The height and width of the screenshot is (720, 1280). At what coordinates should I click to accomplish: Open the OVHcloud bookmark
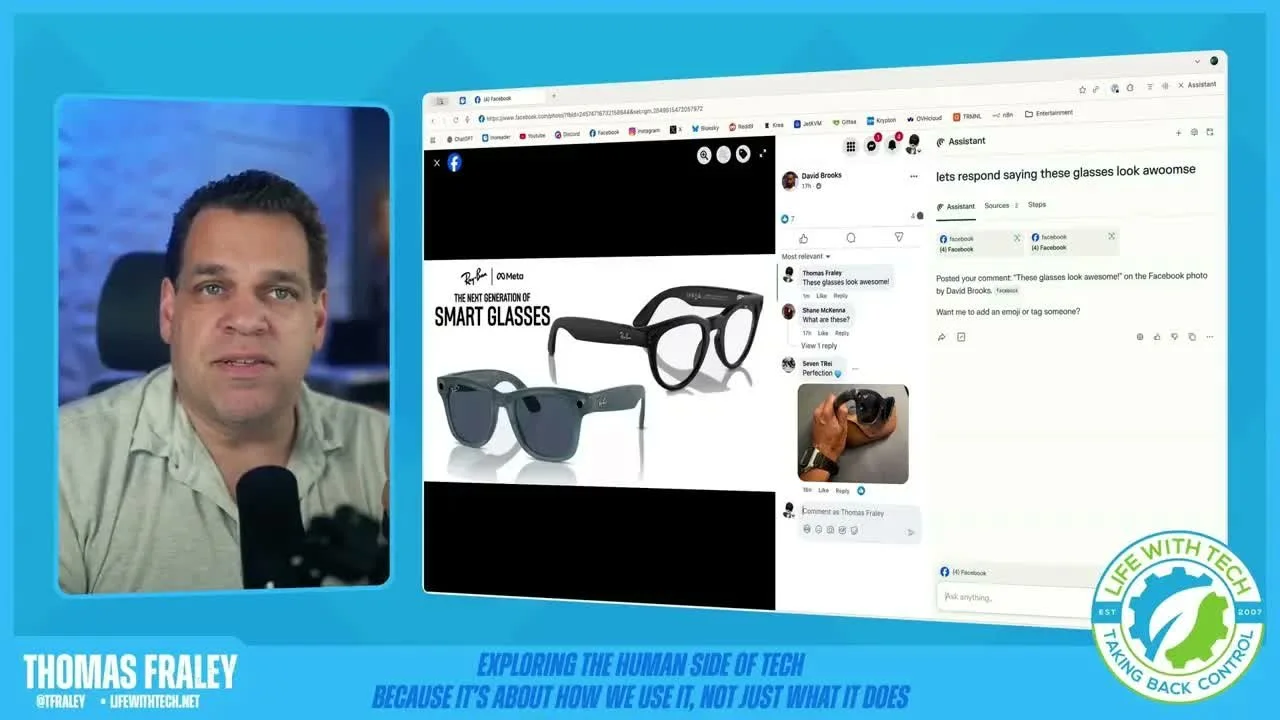(924, 119)
